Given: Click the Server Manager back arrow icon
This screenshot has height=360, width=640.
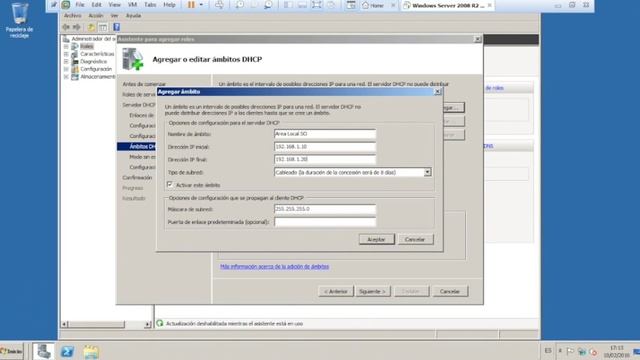Looking at the screenshot, I should [66, 27].
